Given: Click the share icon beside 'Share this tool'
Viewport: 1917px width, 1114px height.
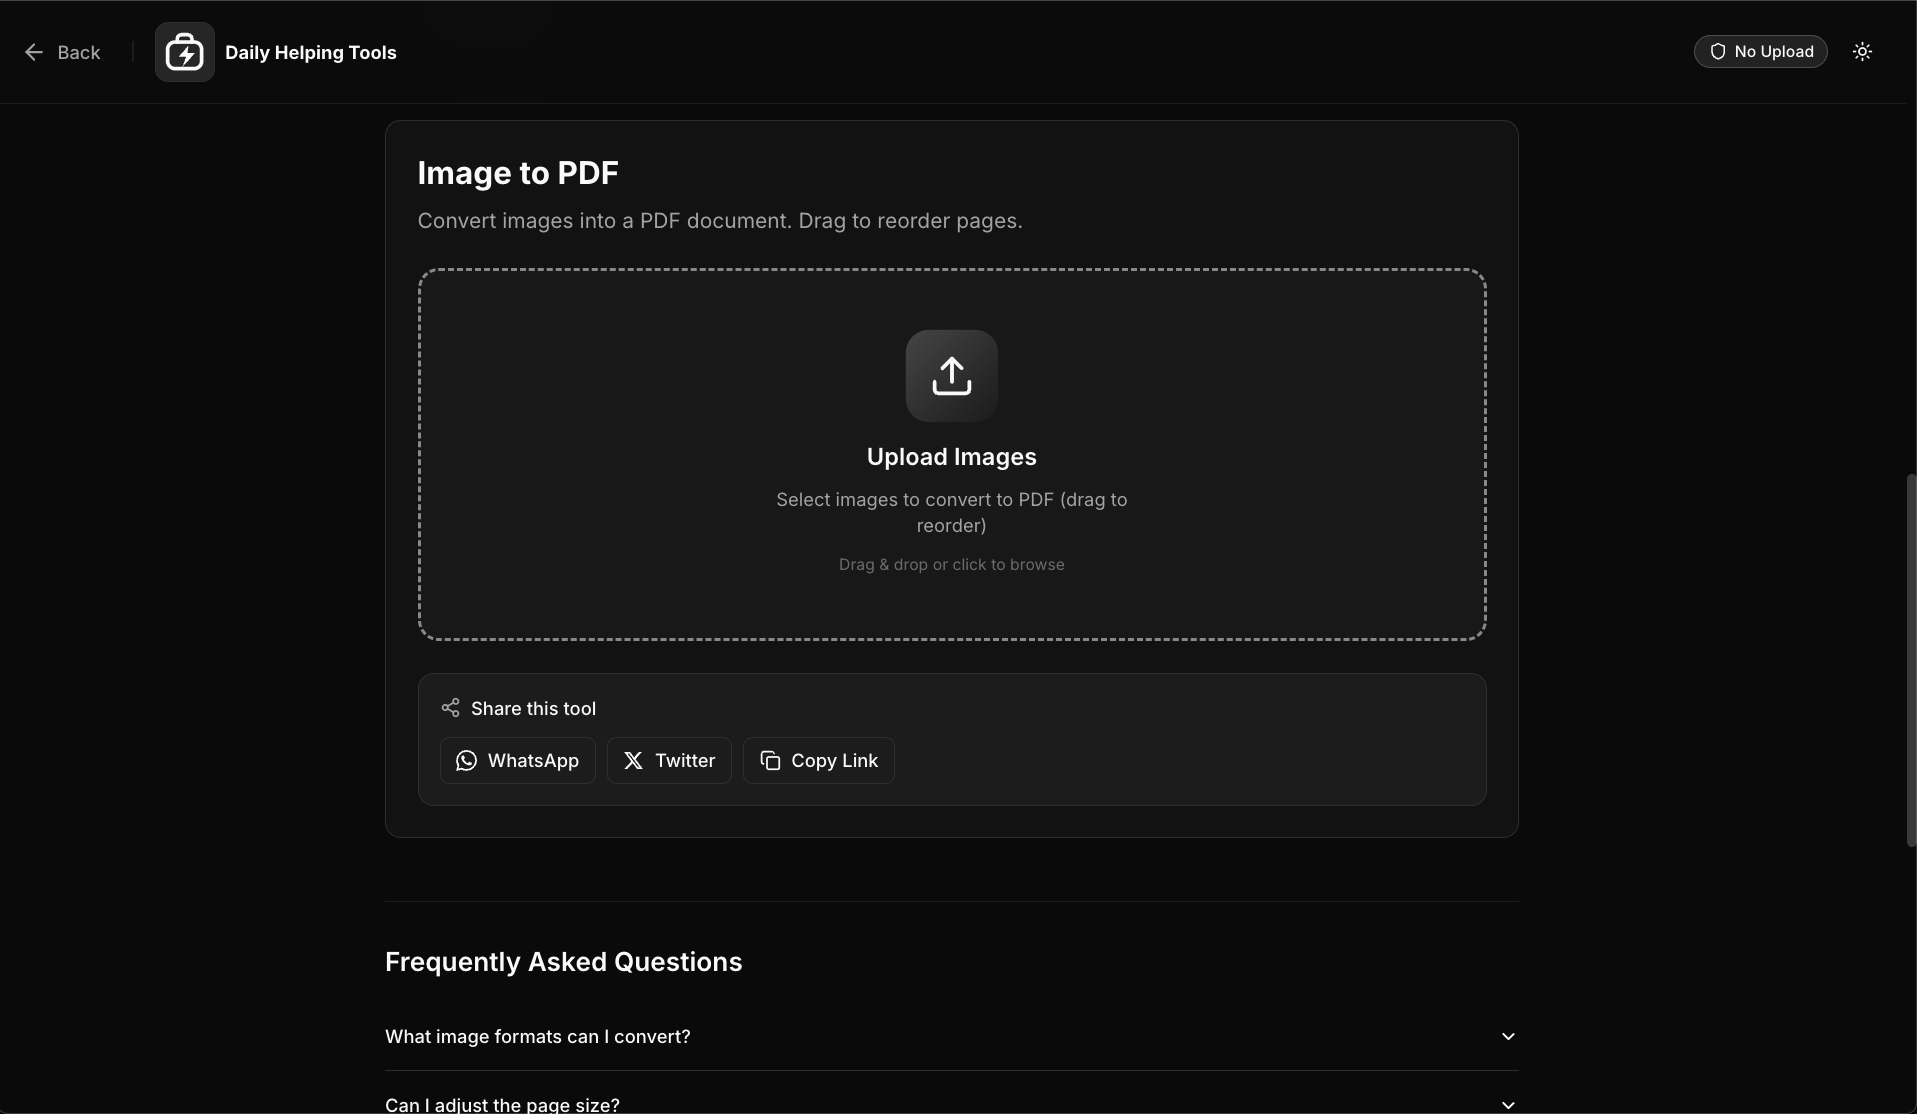Looking at the screenshot, I should click(451, 707).
